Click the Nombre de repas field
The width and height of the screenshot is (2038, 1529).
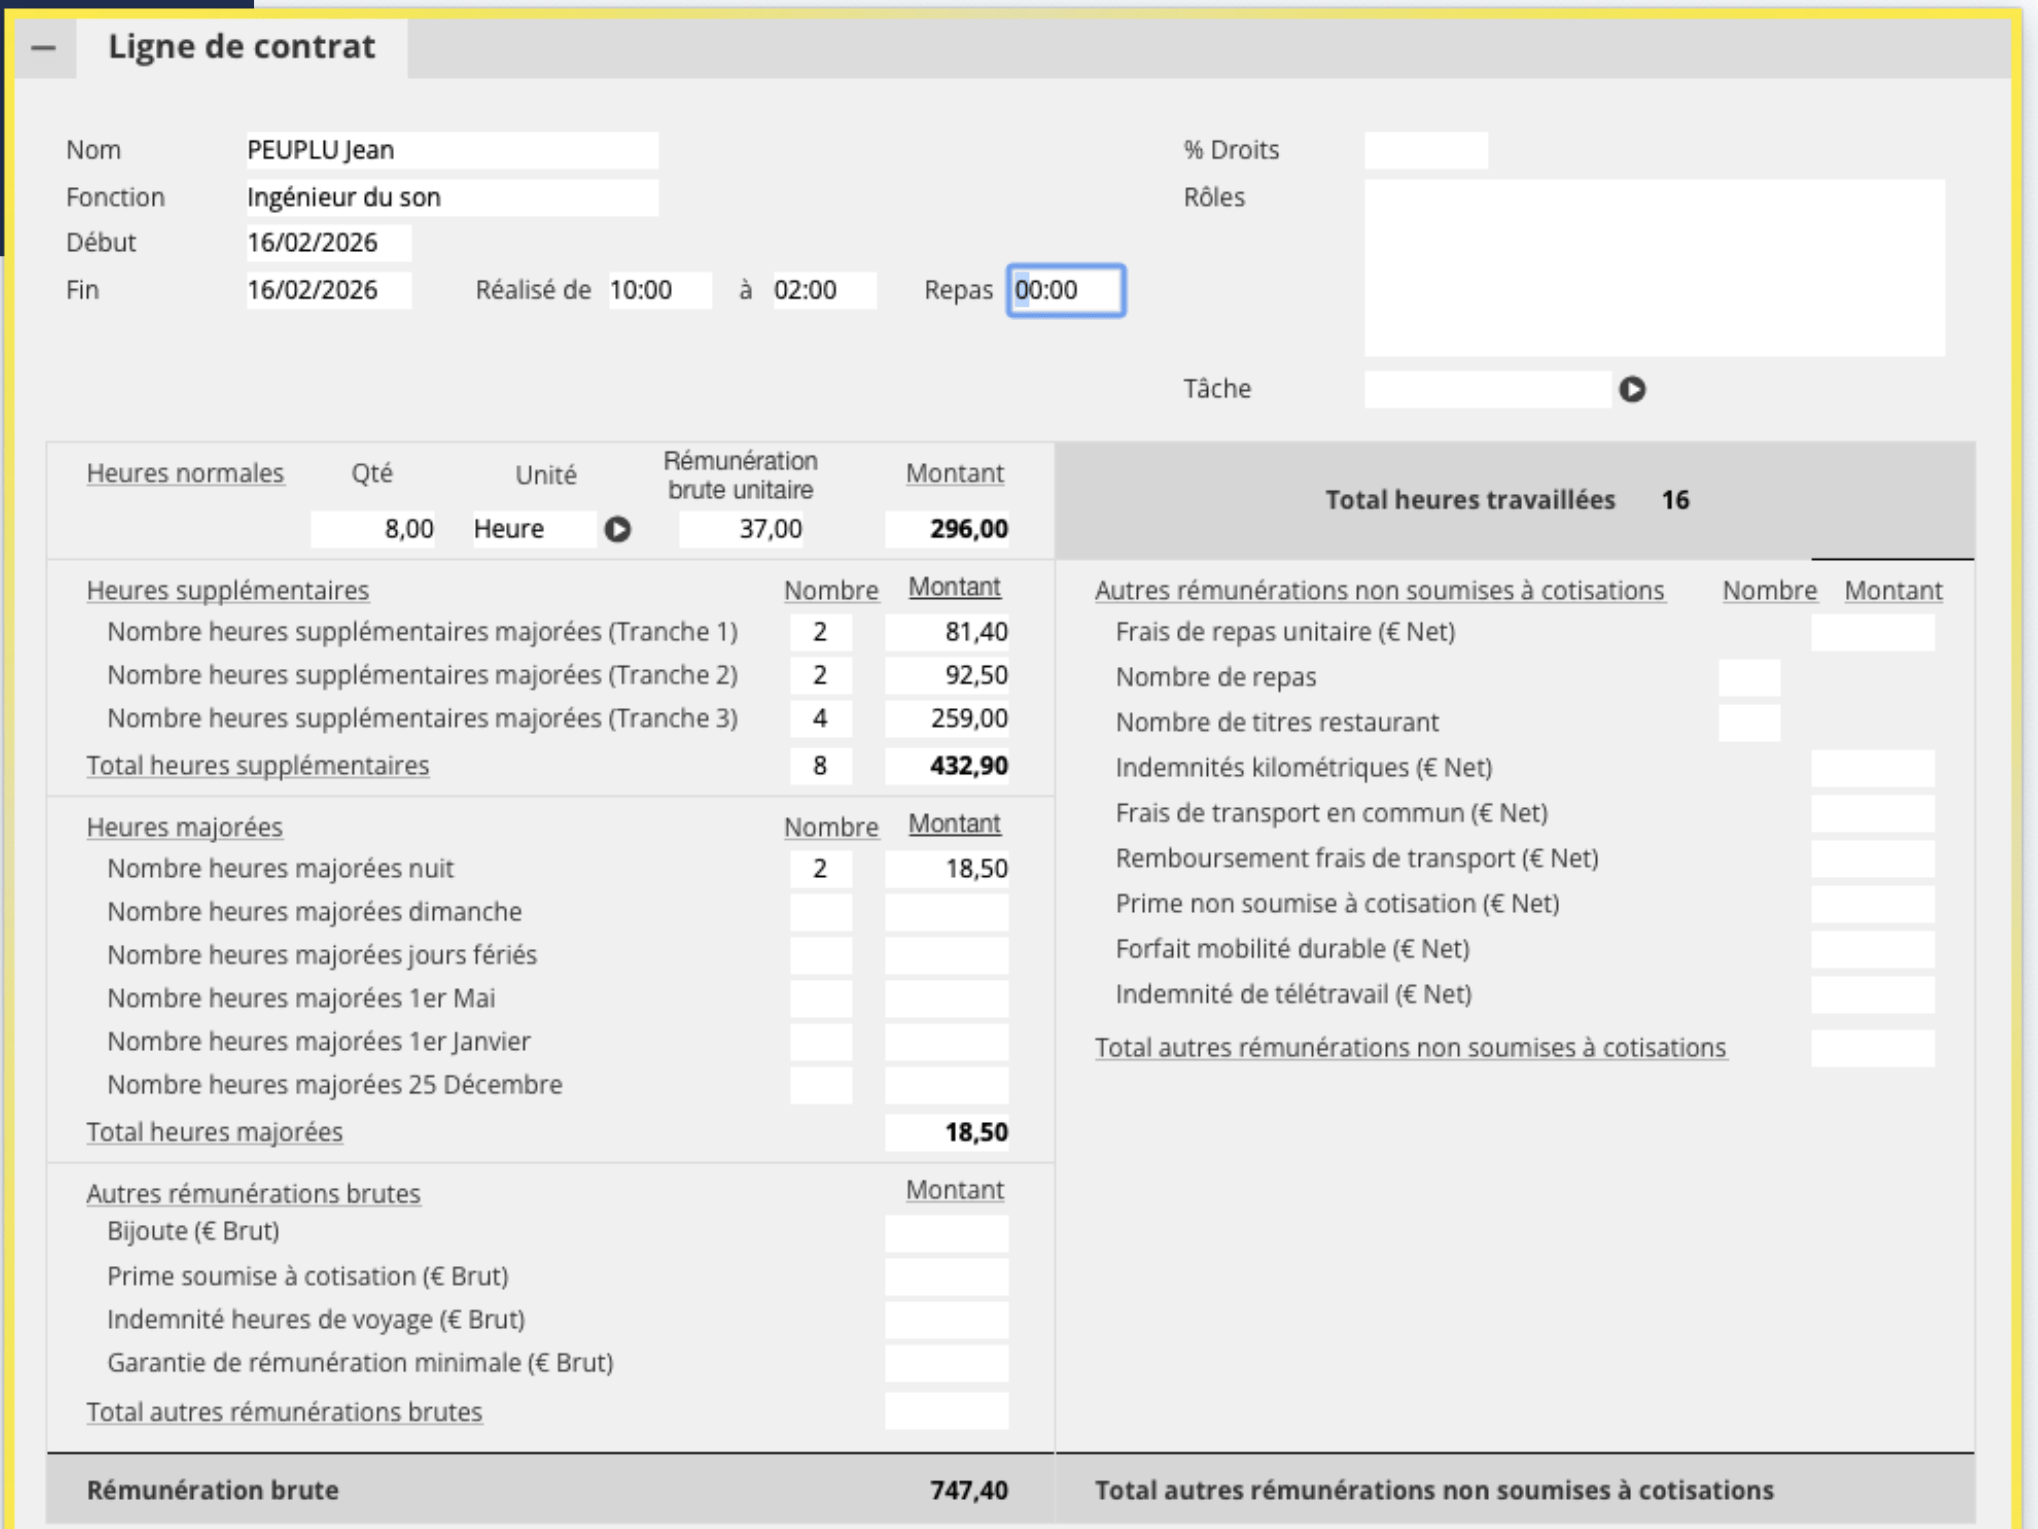[1748, 677]
